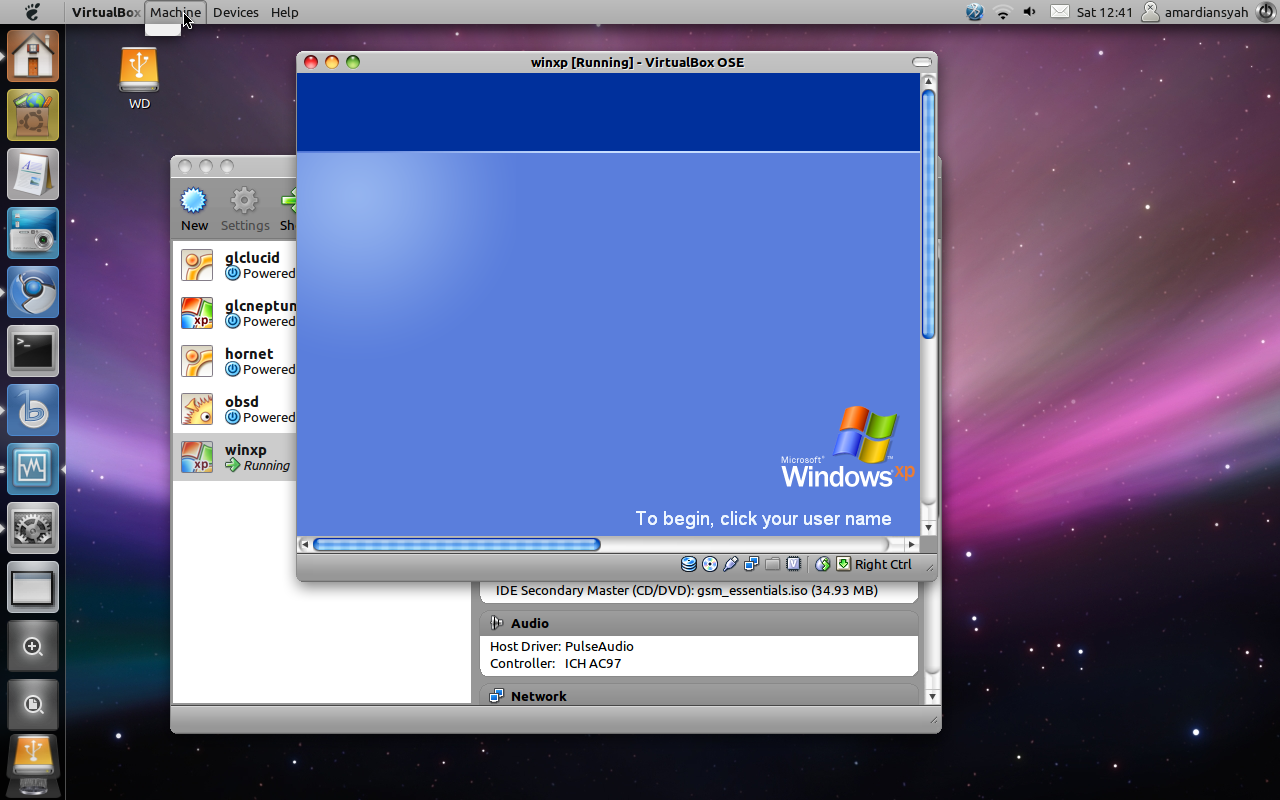Click the VM window scroll right arrow

point(911,544)
